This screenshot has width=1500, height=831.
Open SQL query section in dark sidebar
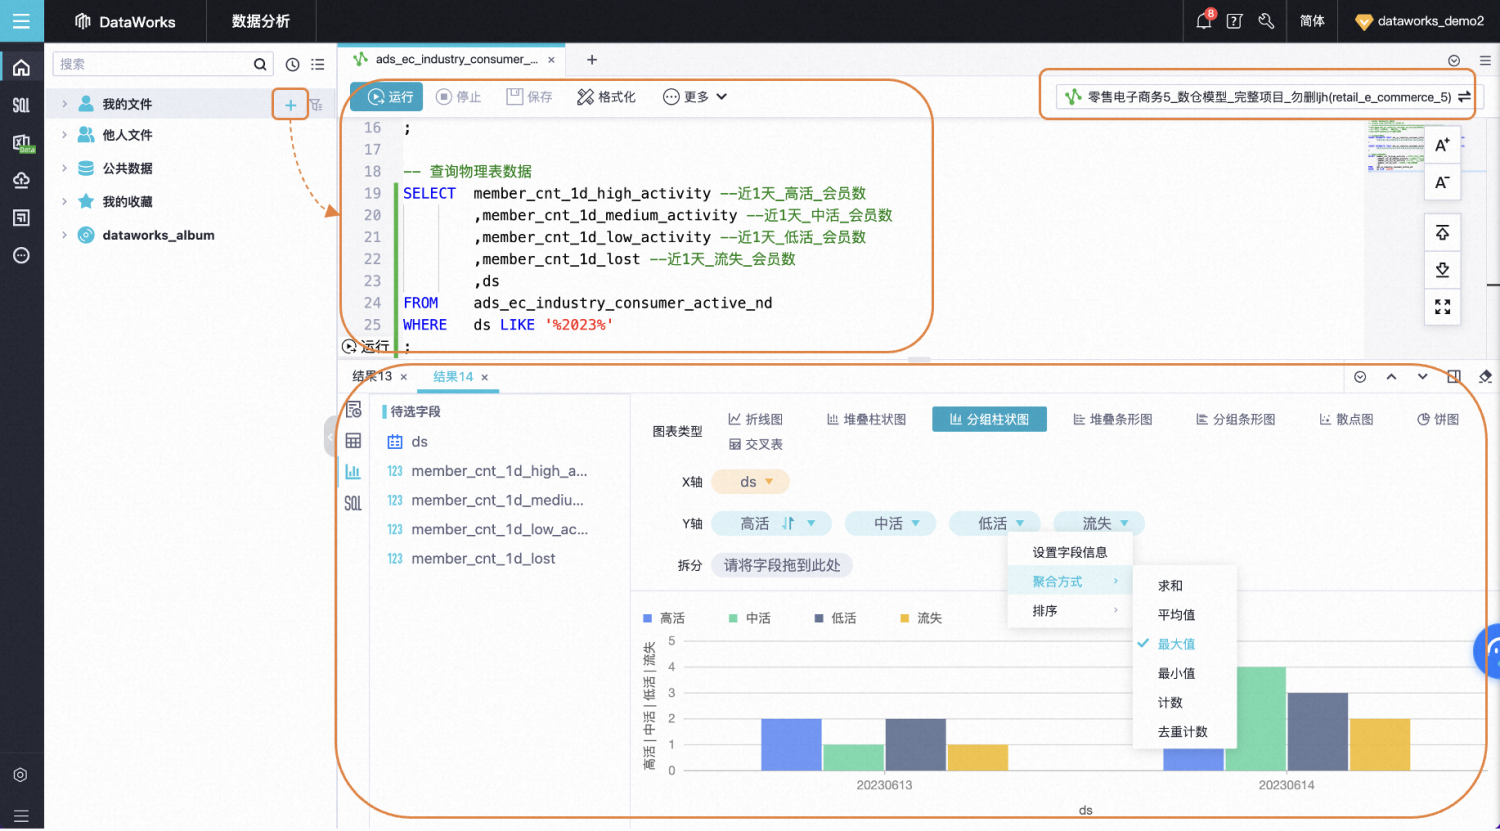click(21, 105)
